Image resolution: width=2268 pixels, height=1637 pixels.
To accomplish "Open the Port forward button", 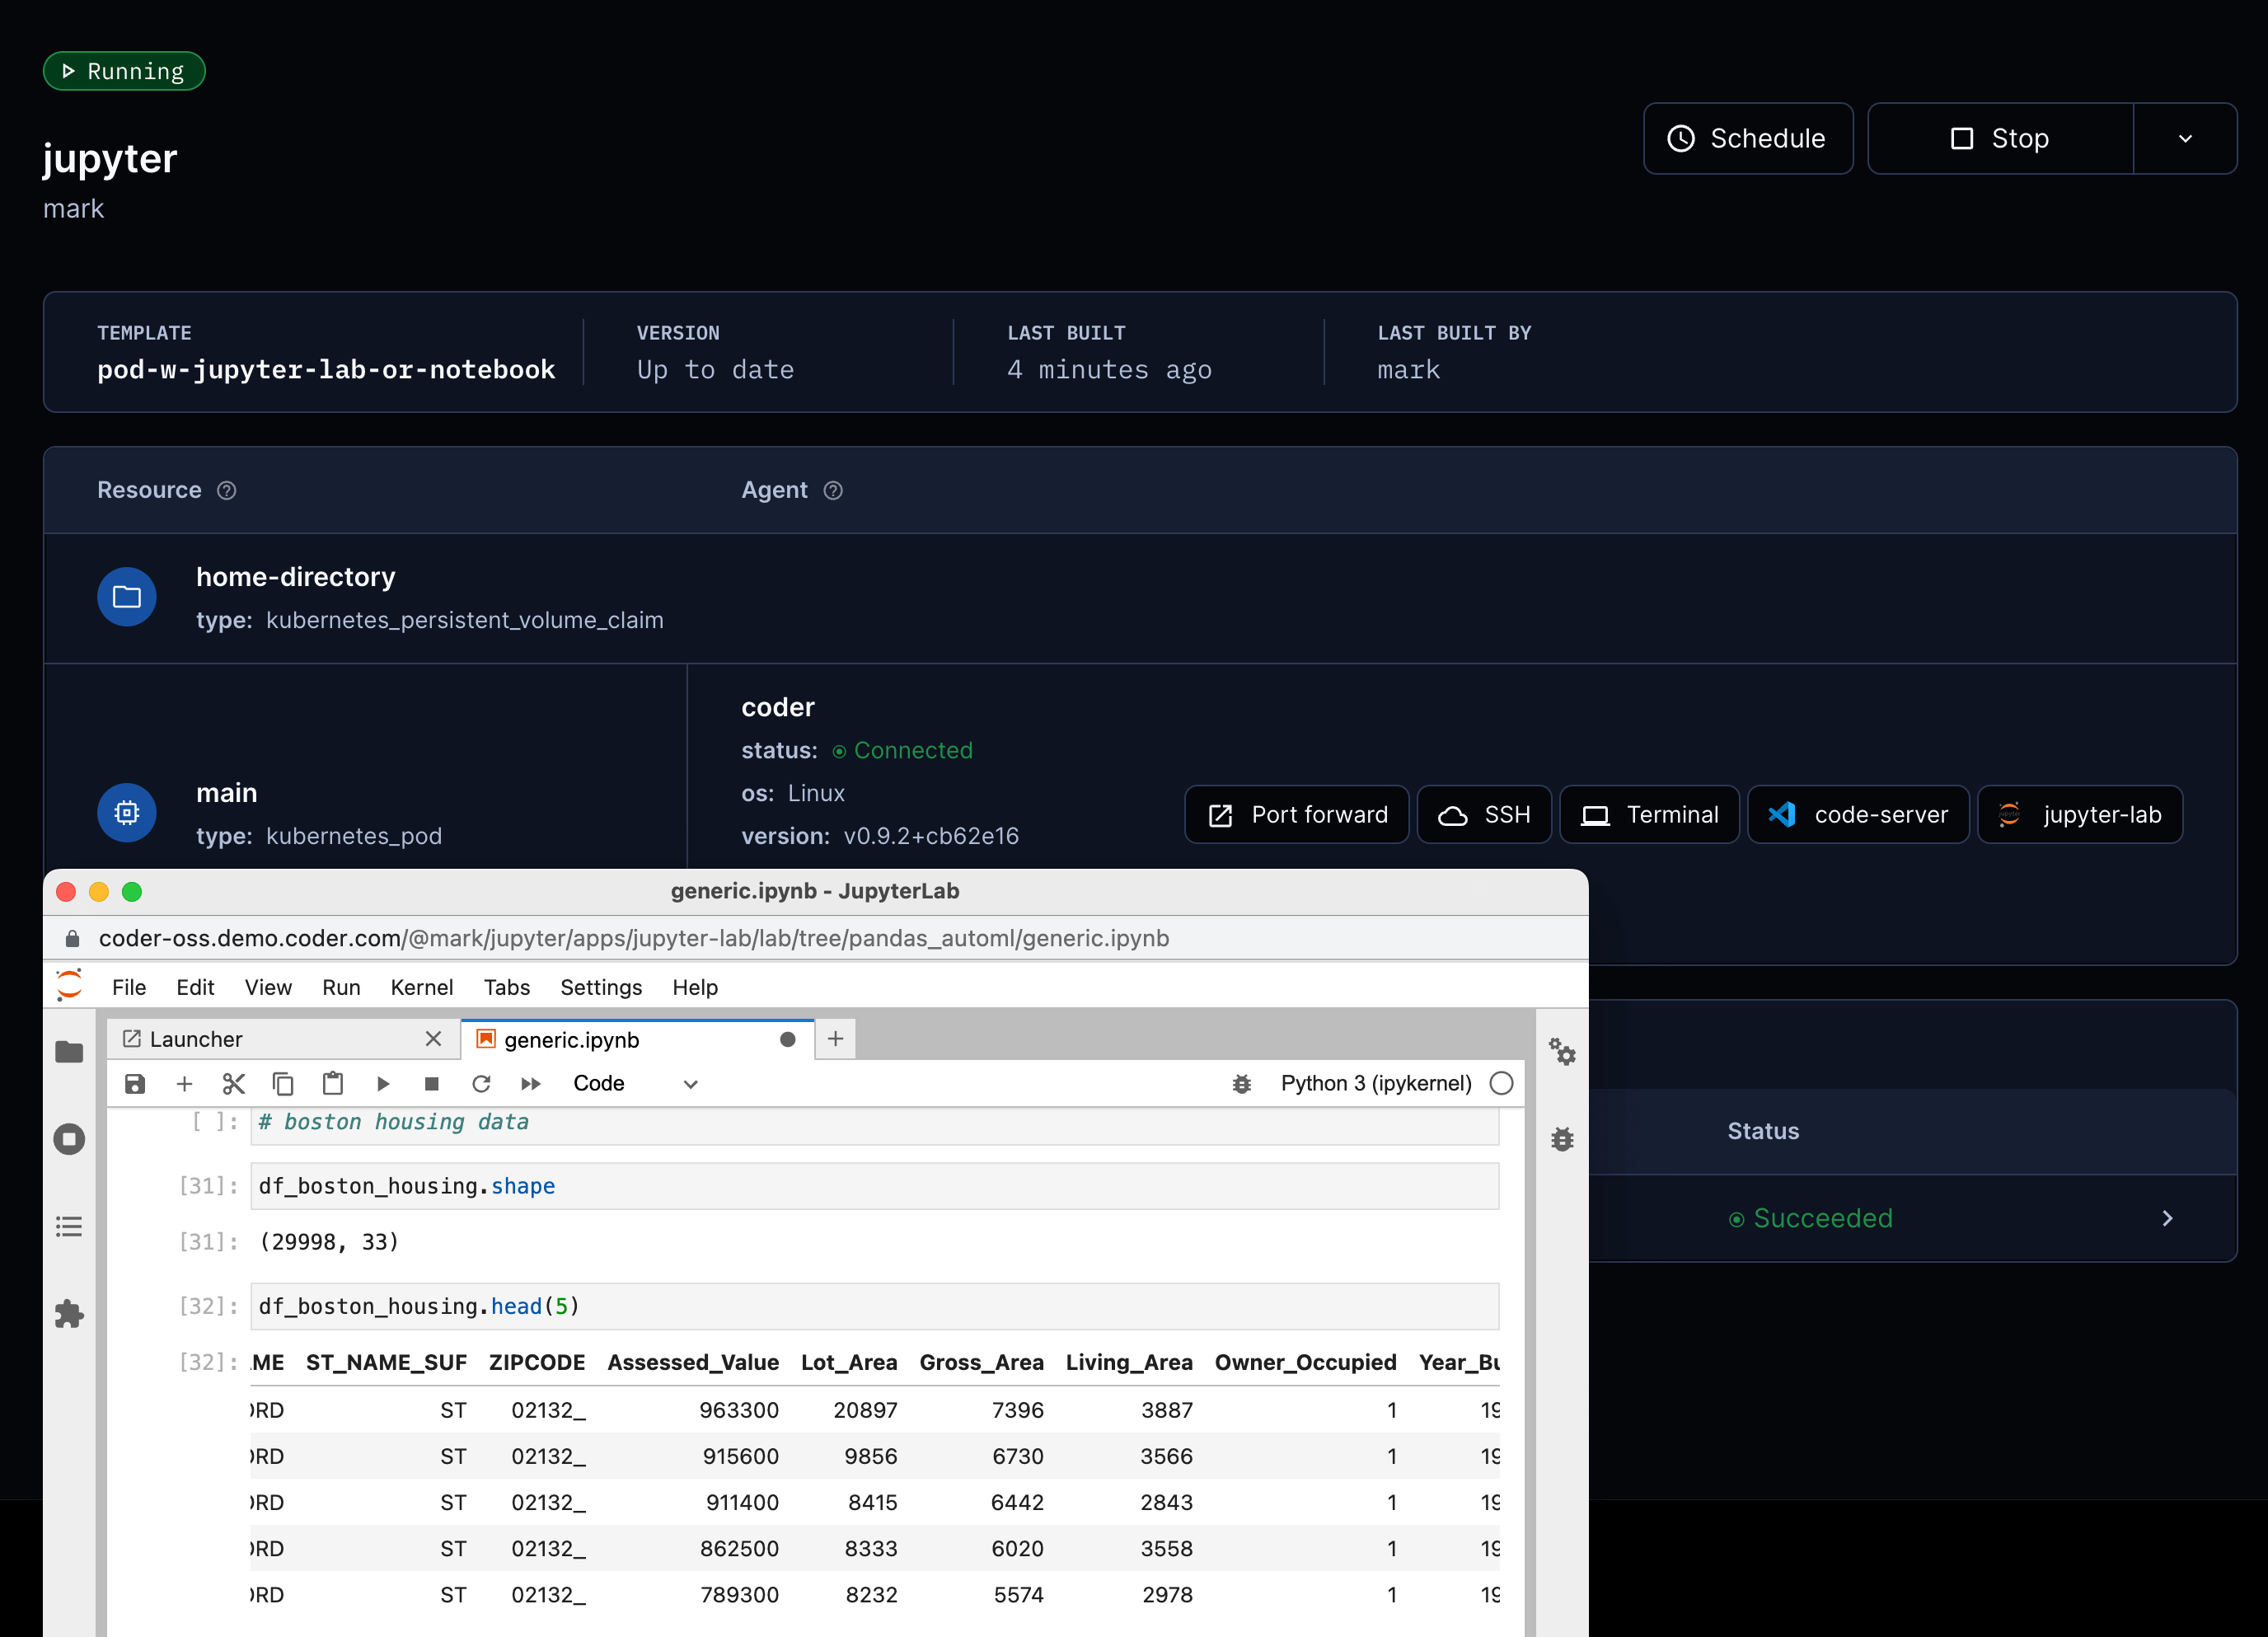I will 1297,815.
